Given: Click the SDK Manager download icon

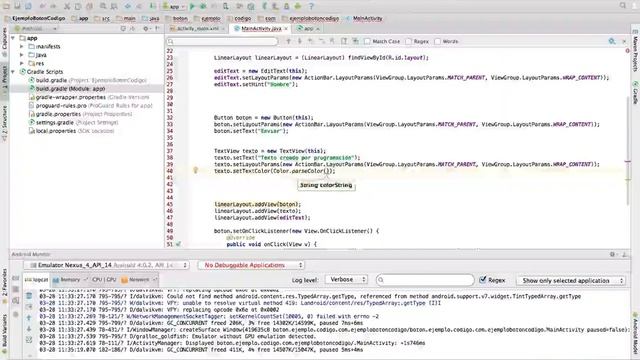Looking at the screenshot, I should tap(287, 6).
